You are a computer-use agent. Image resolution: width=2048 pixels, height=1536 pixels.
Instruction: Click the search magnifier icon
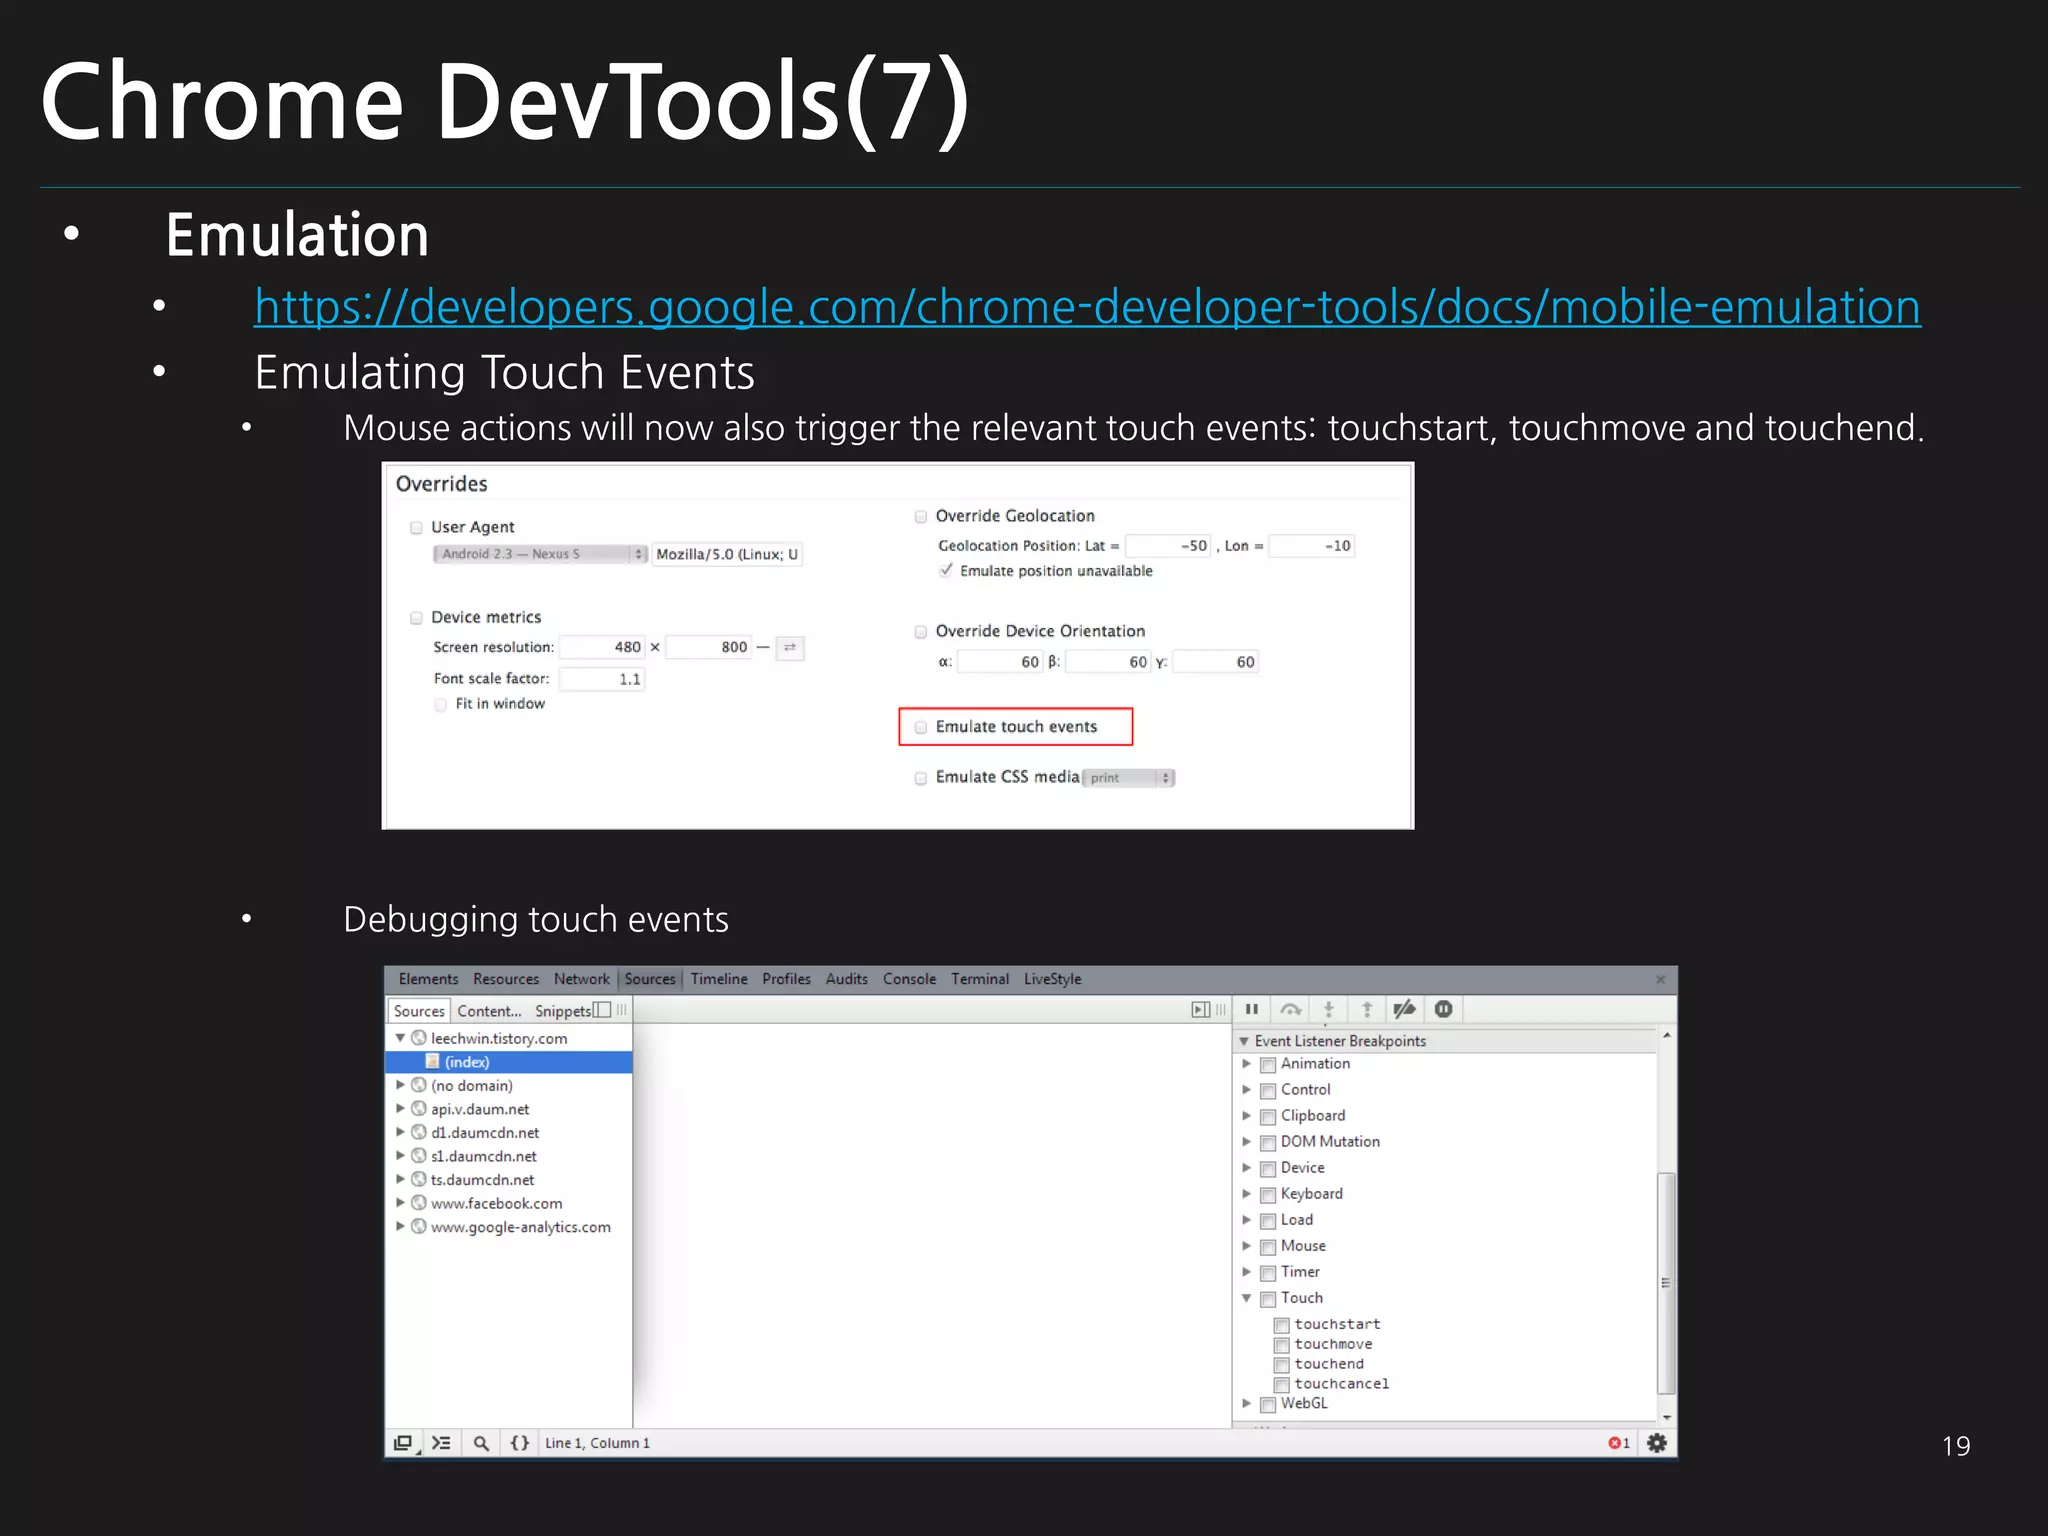click(x=481, y=1443)
